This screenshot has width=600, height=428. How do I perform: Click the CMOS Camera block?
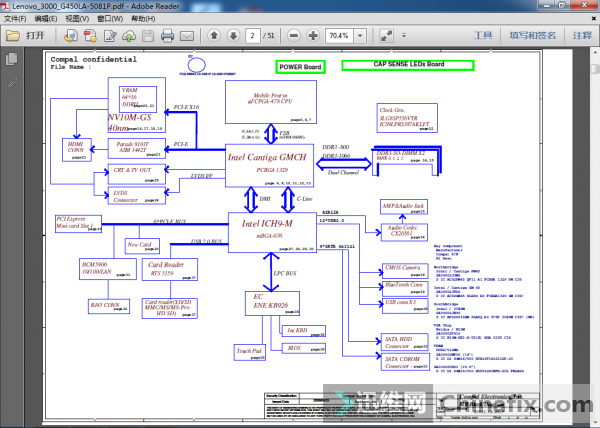point(405,270)
